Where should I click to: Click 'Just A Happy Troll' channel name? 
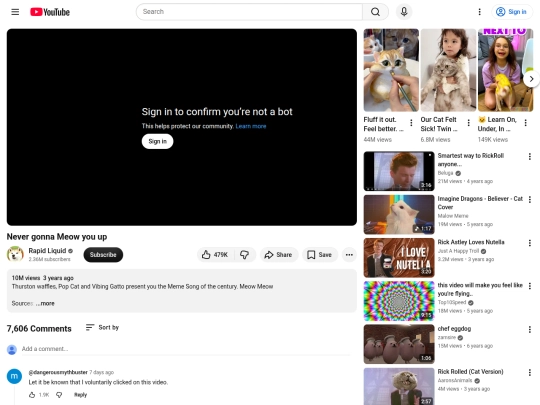pyautogui.click(x=458, y=251)
